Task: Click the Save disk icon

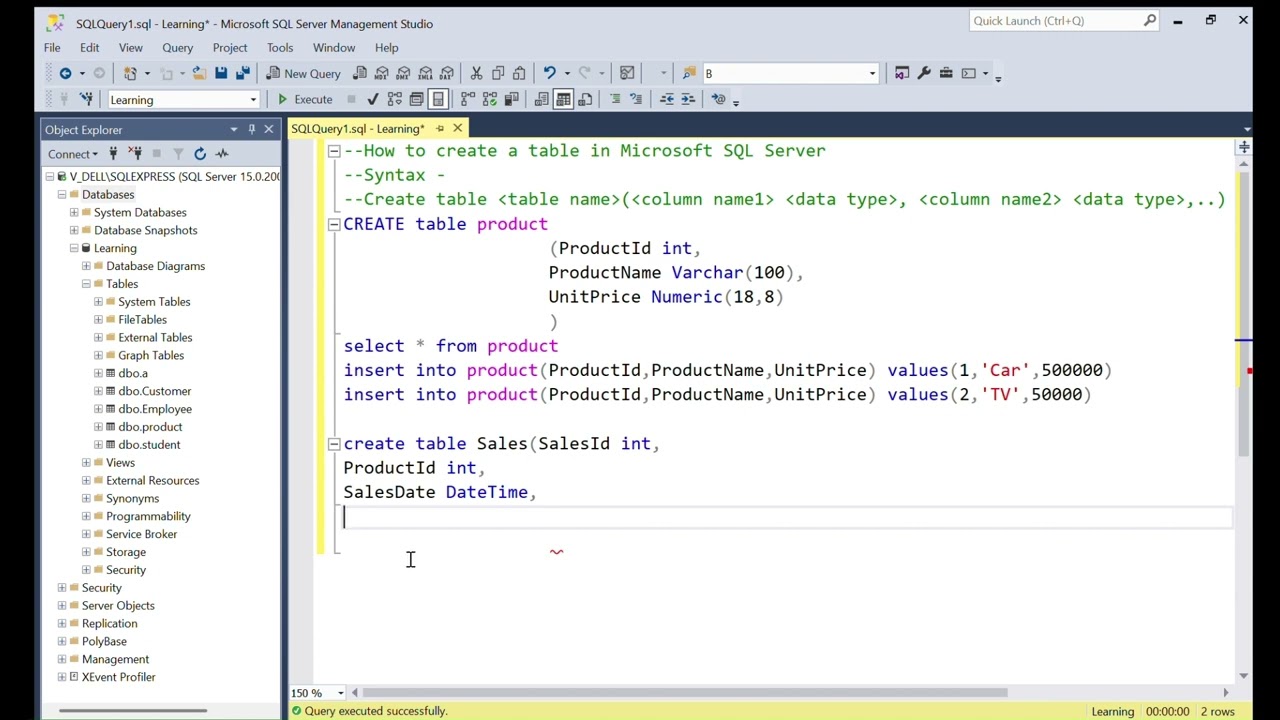Action: click(x=221, y=73)
